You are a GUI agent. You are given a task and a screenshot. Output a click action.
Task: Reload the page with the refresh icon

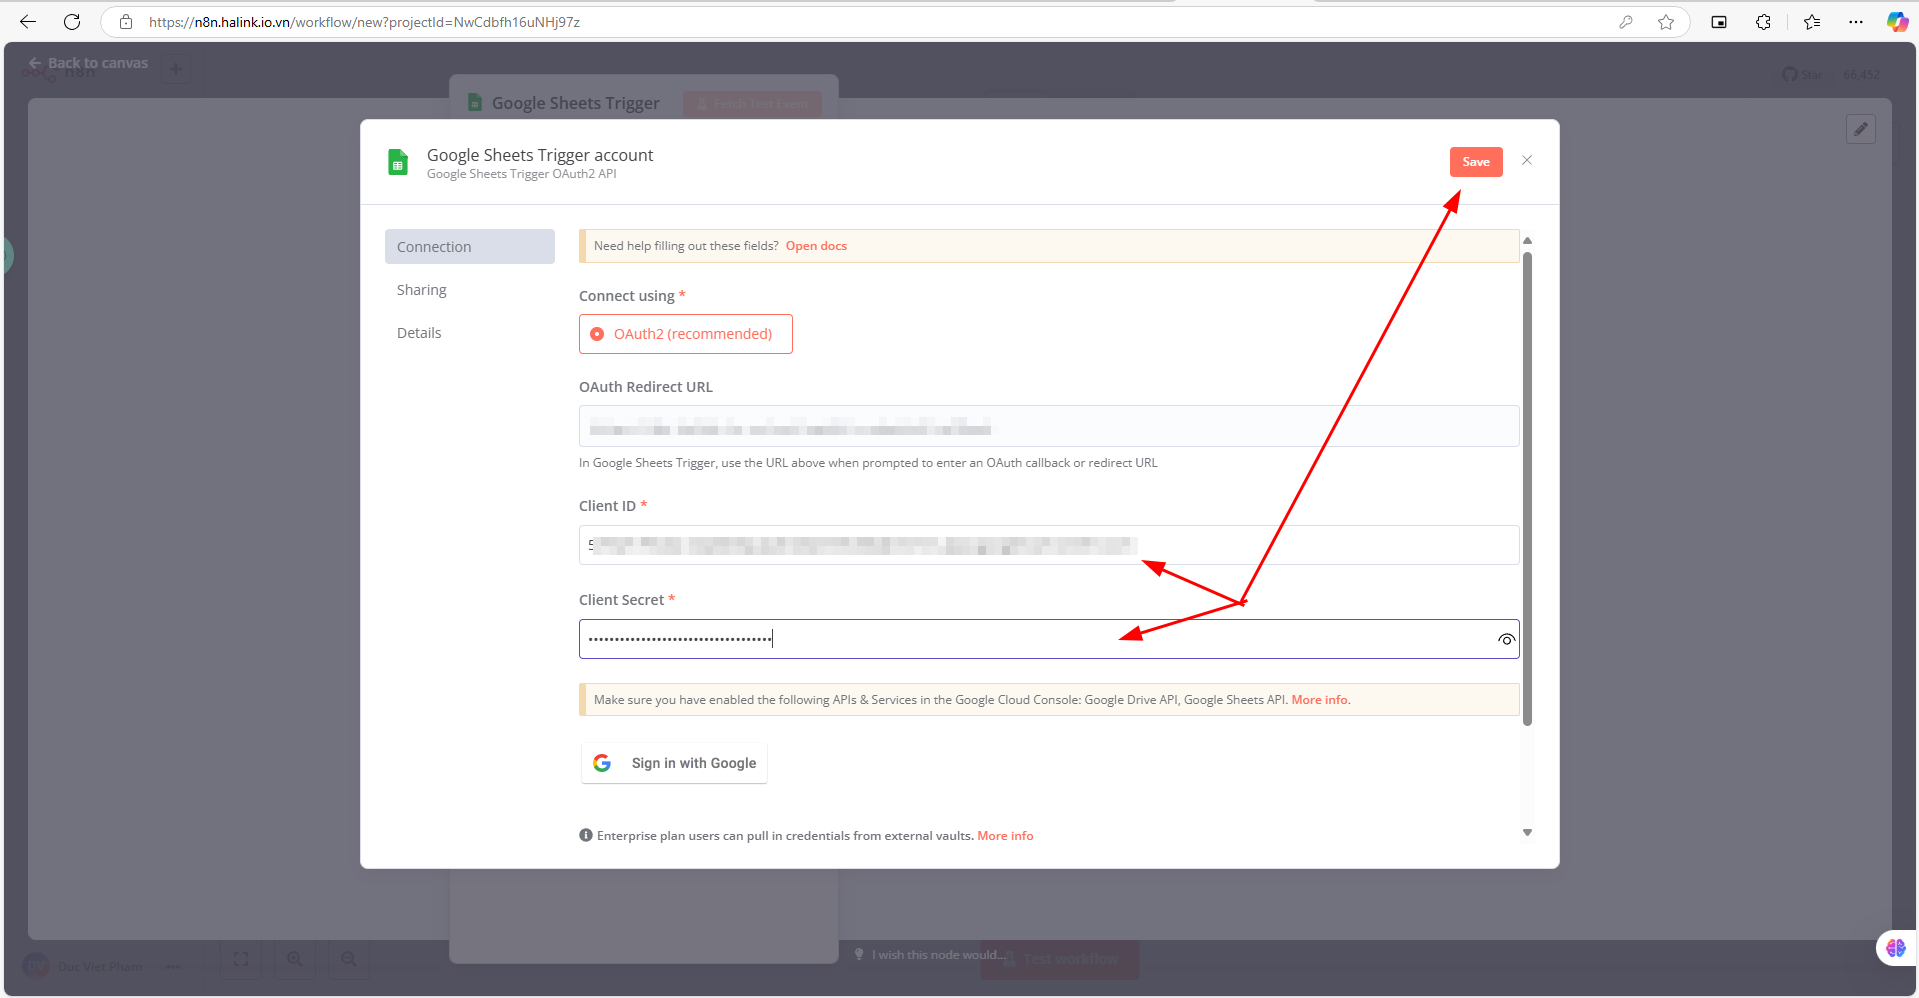72,22
